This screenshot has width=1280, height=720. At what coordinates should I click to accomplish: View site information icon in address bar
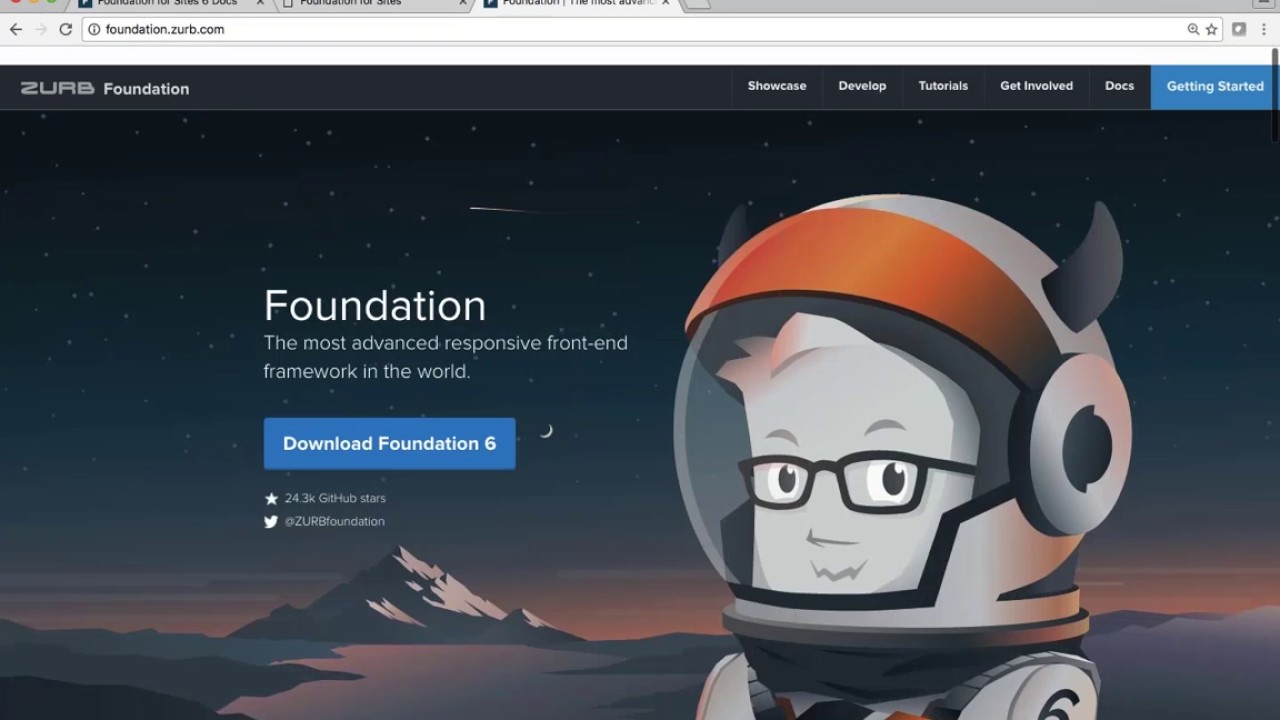pos(94,29)
